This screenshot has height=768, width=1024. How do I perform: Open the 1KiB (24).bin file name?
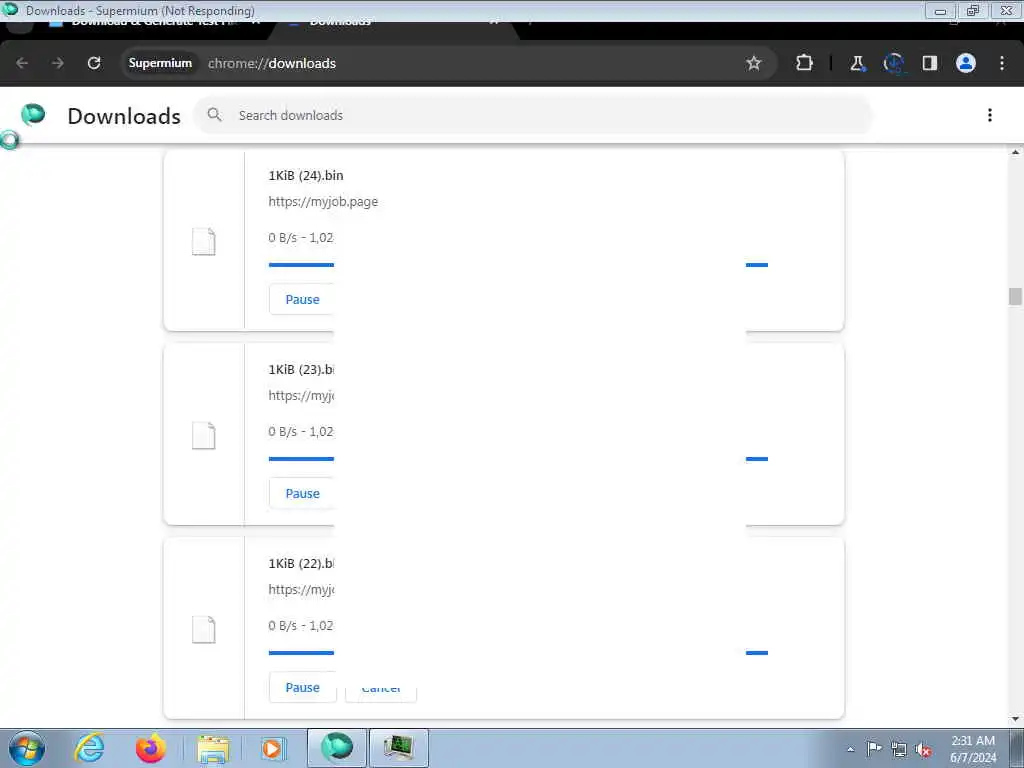point(306,175)
